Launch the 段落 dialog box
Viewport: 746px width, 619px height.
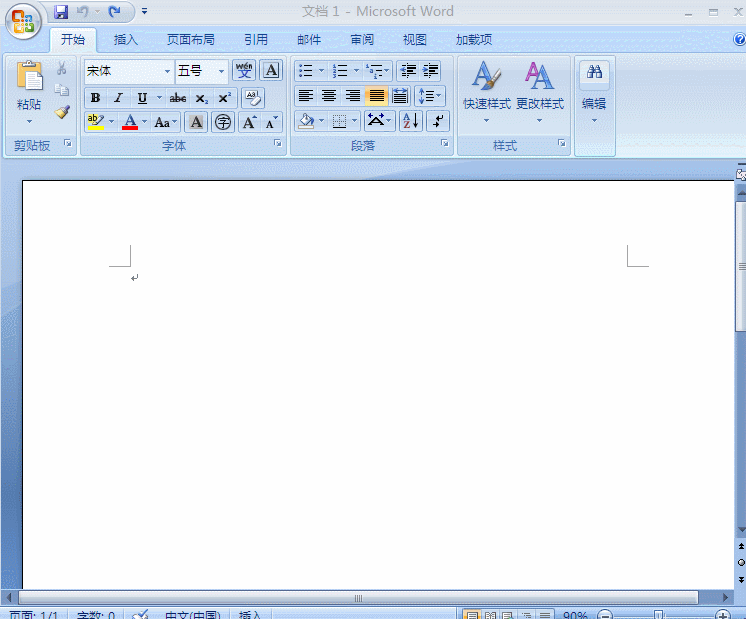pos(445,143)
